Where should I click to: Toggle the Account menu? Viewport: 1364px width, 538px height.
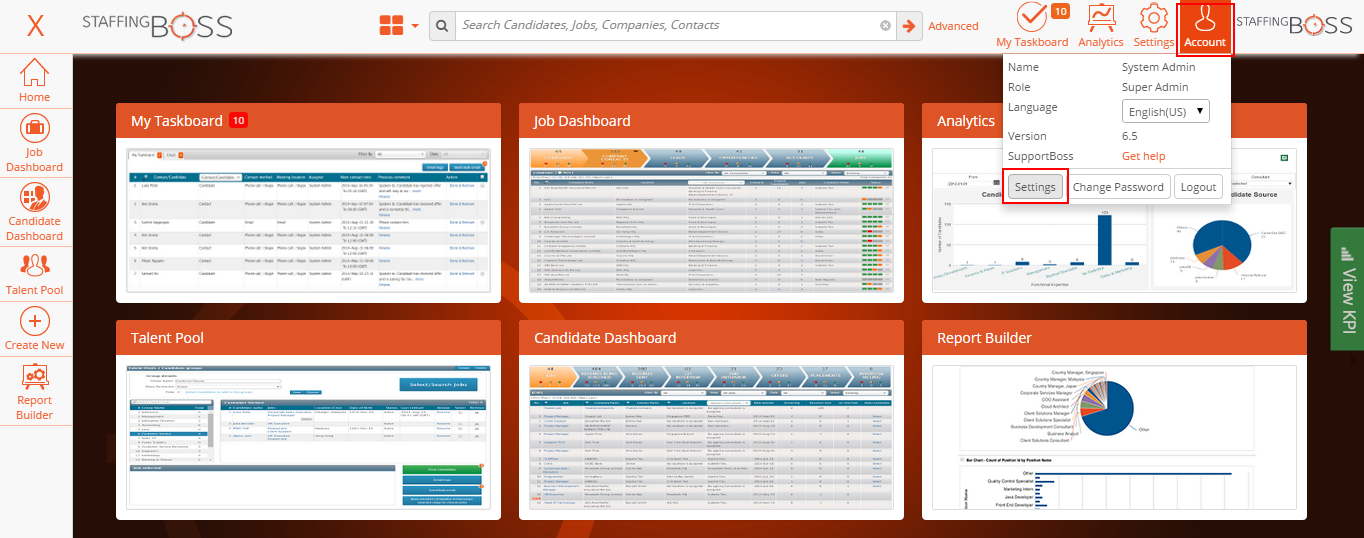click(x=1205, y=27)
